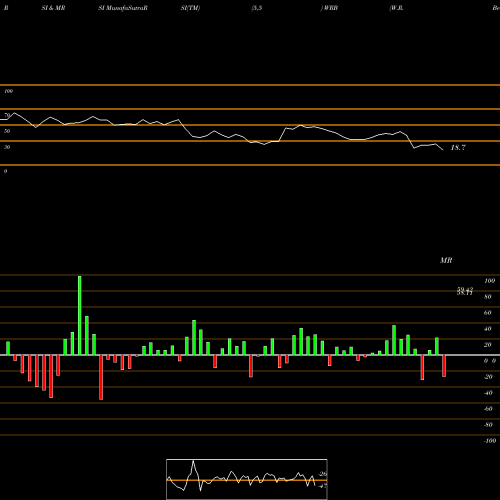
Task: Click the MR axis label 20
Action: 488,345
